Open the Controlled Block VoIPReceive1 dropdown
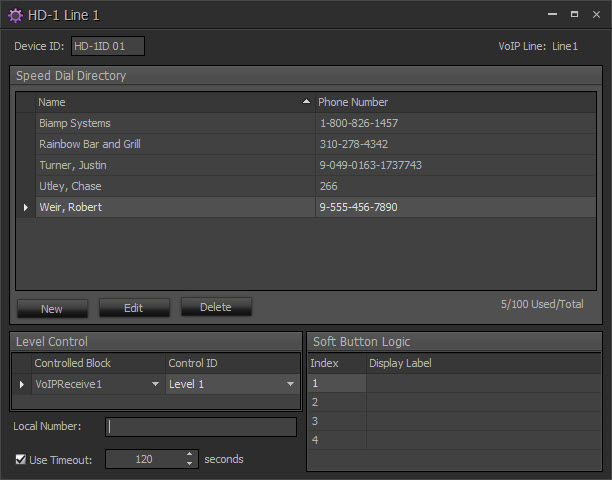Viewport: 612px width, 480px height. pyautogui.click(x=155, y=384)
